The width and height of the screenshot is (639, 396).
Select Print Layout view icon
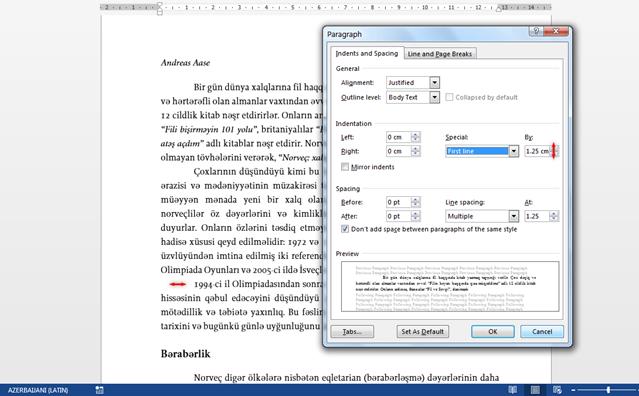pos(535,390)
